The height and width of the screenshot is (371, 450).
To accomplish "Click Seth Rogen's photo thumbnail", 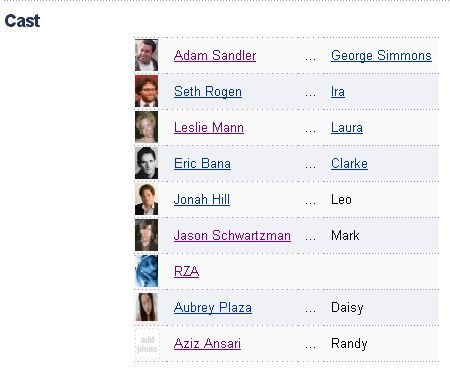I will pos(146,91).
